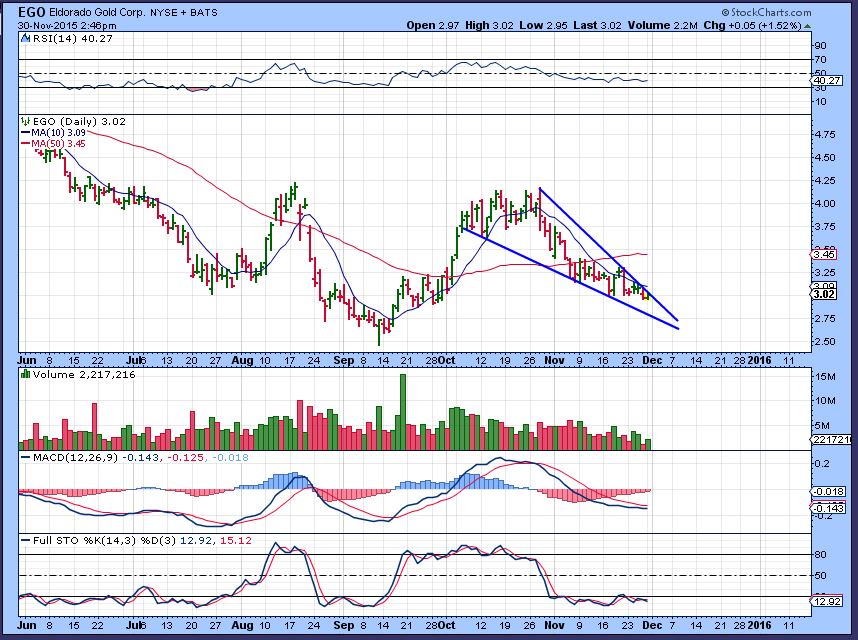Image resolution: width=858 pixels, height=640 pixels.
Task: Click the 'Volume 2,217,216' legend text
Action: 84,375
